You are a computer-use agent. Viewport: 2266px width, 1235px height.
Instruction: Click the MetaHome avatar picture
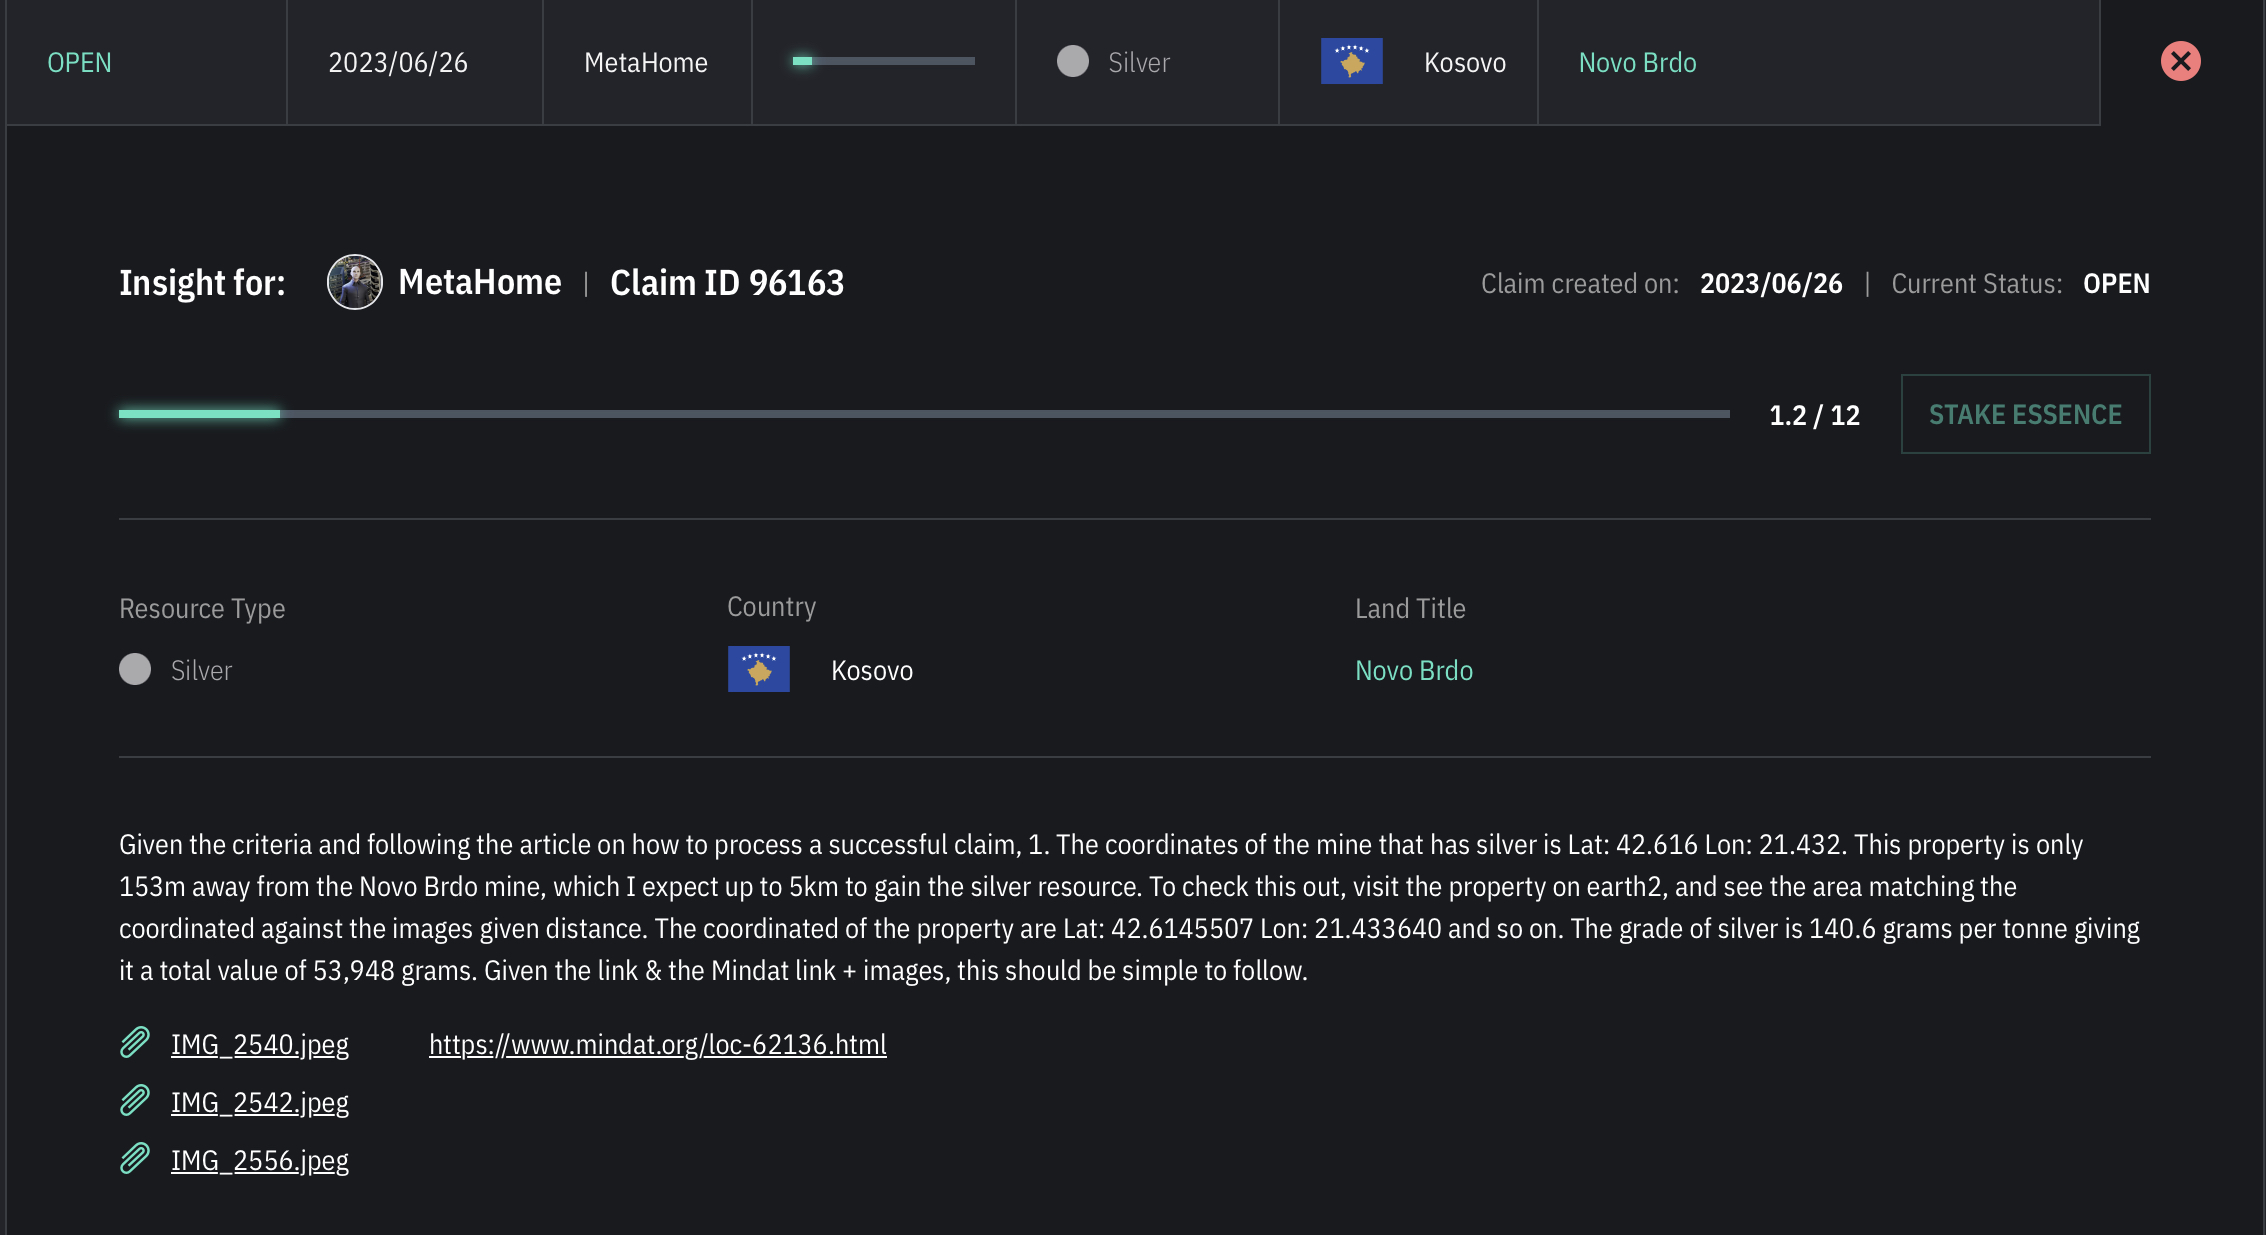pos(354,282)
